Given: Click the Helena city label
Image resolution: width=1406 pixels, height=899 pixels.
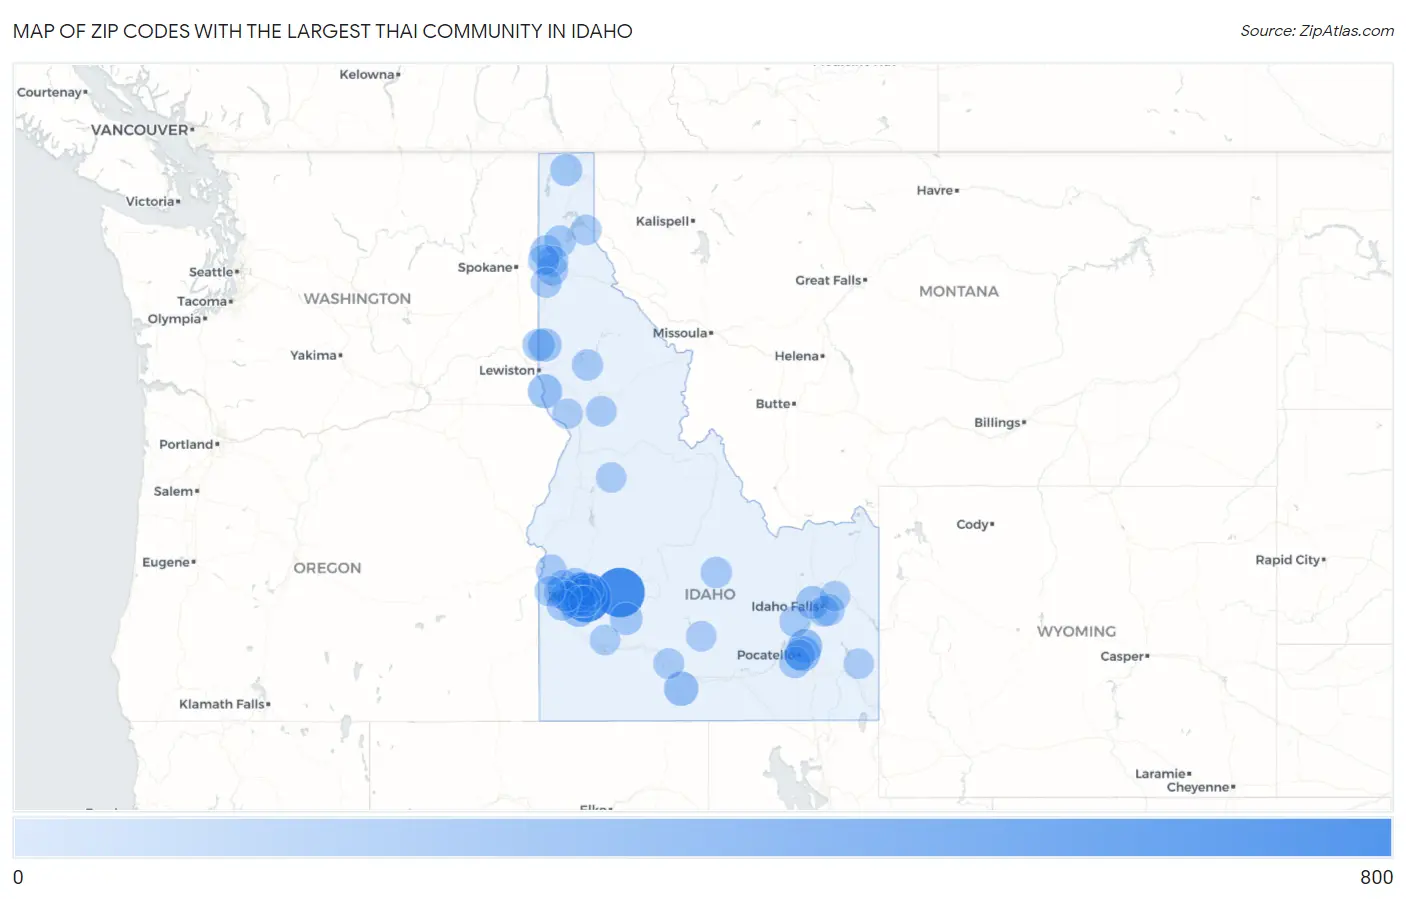Looking at the screenshot, I should pos(797,356).
